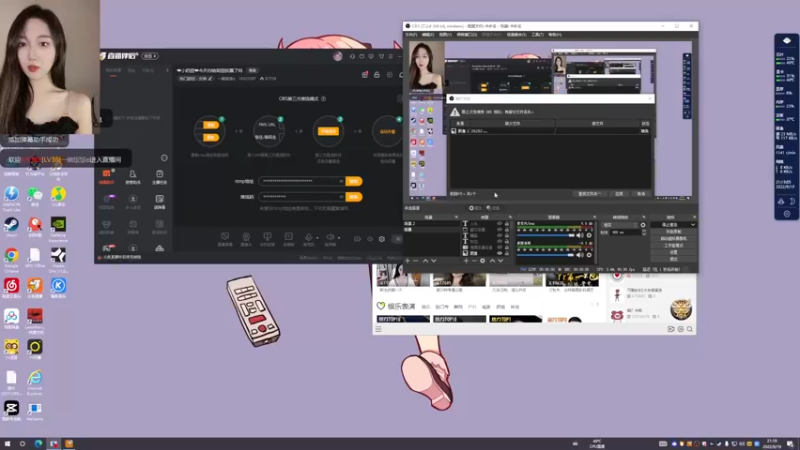
Task: Expand microphone options arrow in streaming app toolbar
Action: 317,238
